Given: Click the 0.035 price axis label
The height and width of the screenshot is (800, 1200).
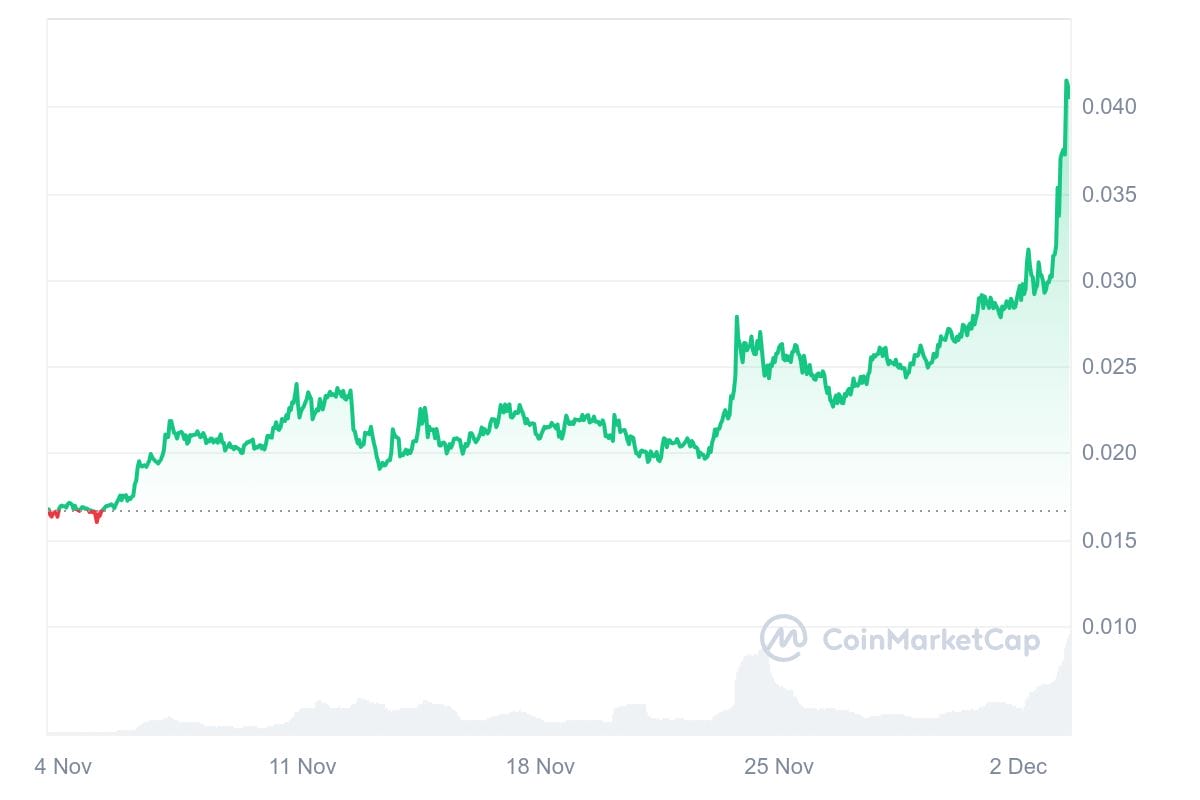Looking at the screenshot, I should pyautogui.click(x=1109, y=194).
